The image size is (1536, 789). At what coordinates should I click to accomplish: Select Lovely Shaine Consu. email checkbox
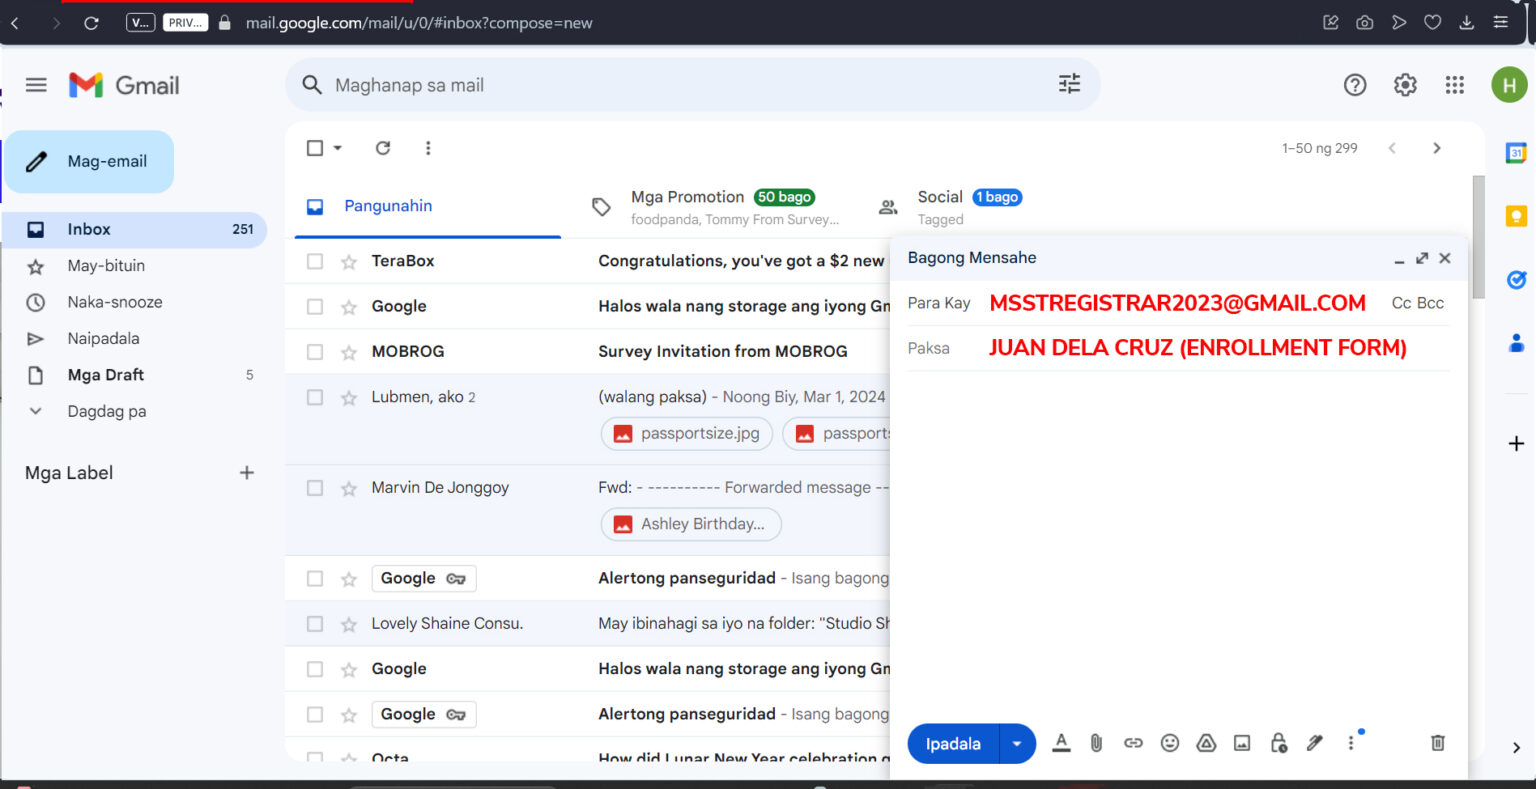(x=315, y=624)
